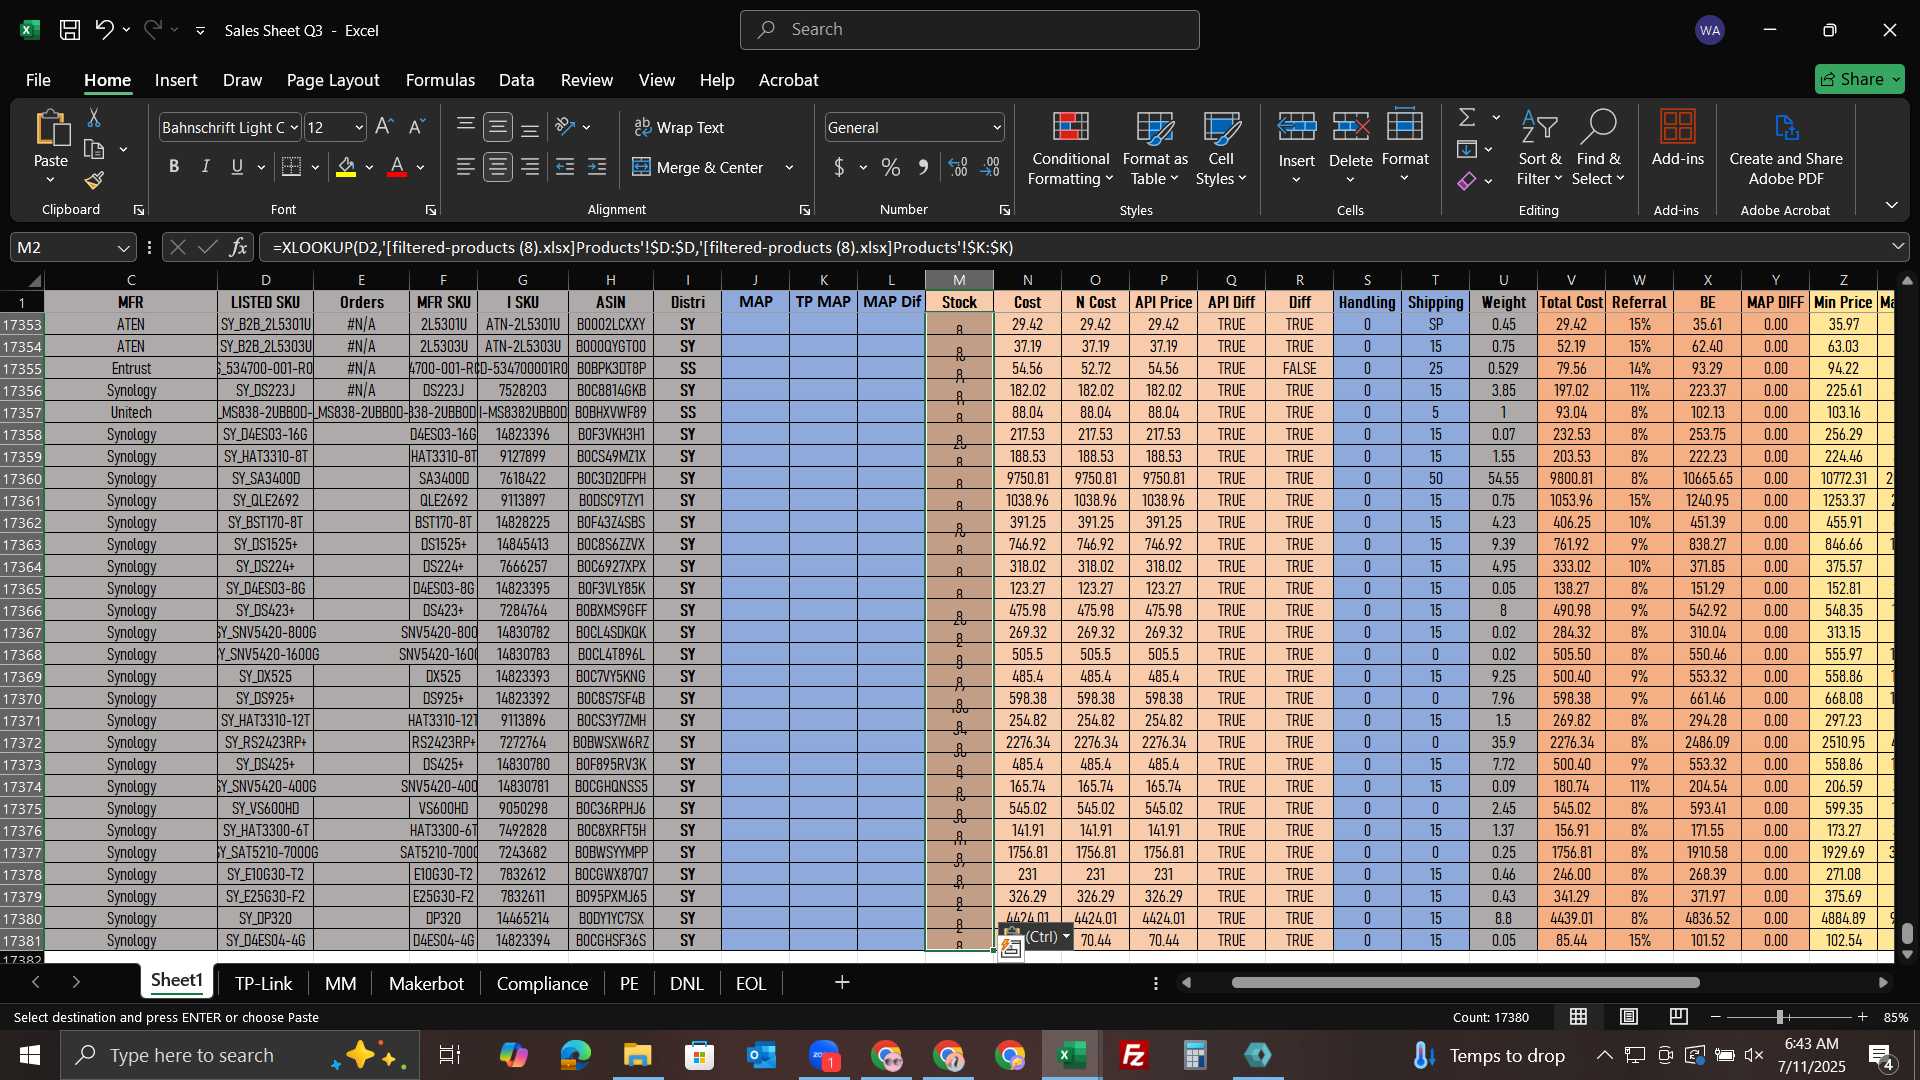Click the Fill down arrow icon
This screenshot has width=1920, height=1080.
tap(1467, 150)
